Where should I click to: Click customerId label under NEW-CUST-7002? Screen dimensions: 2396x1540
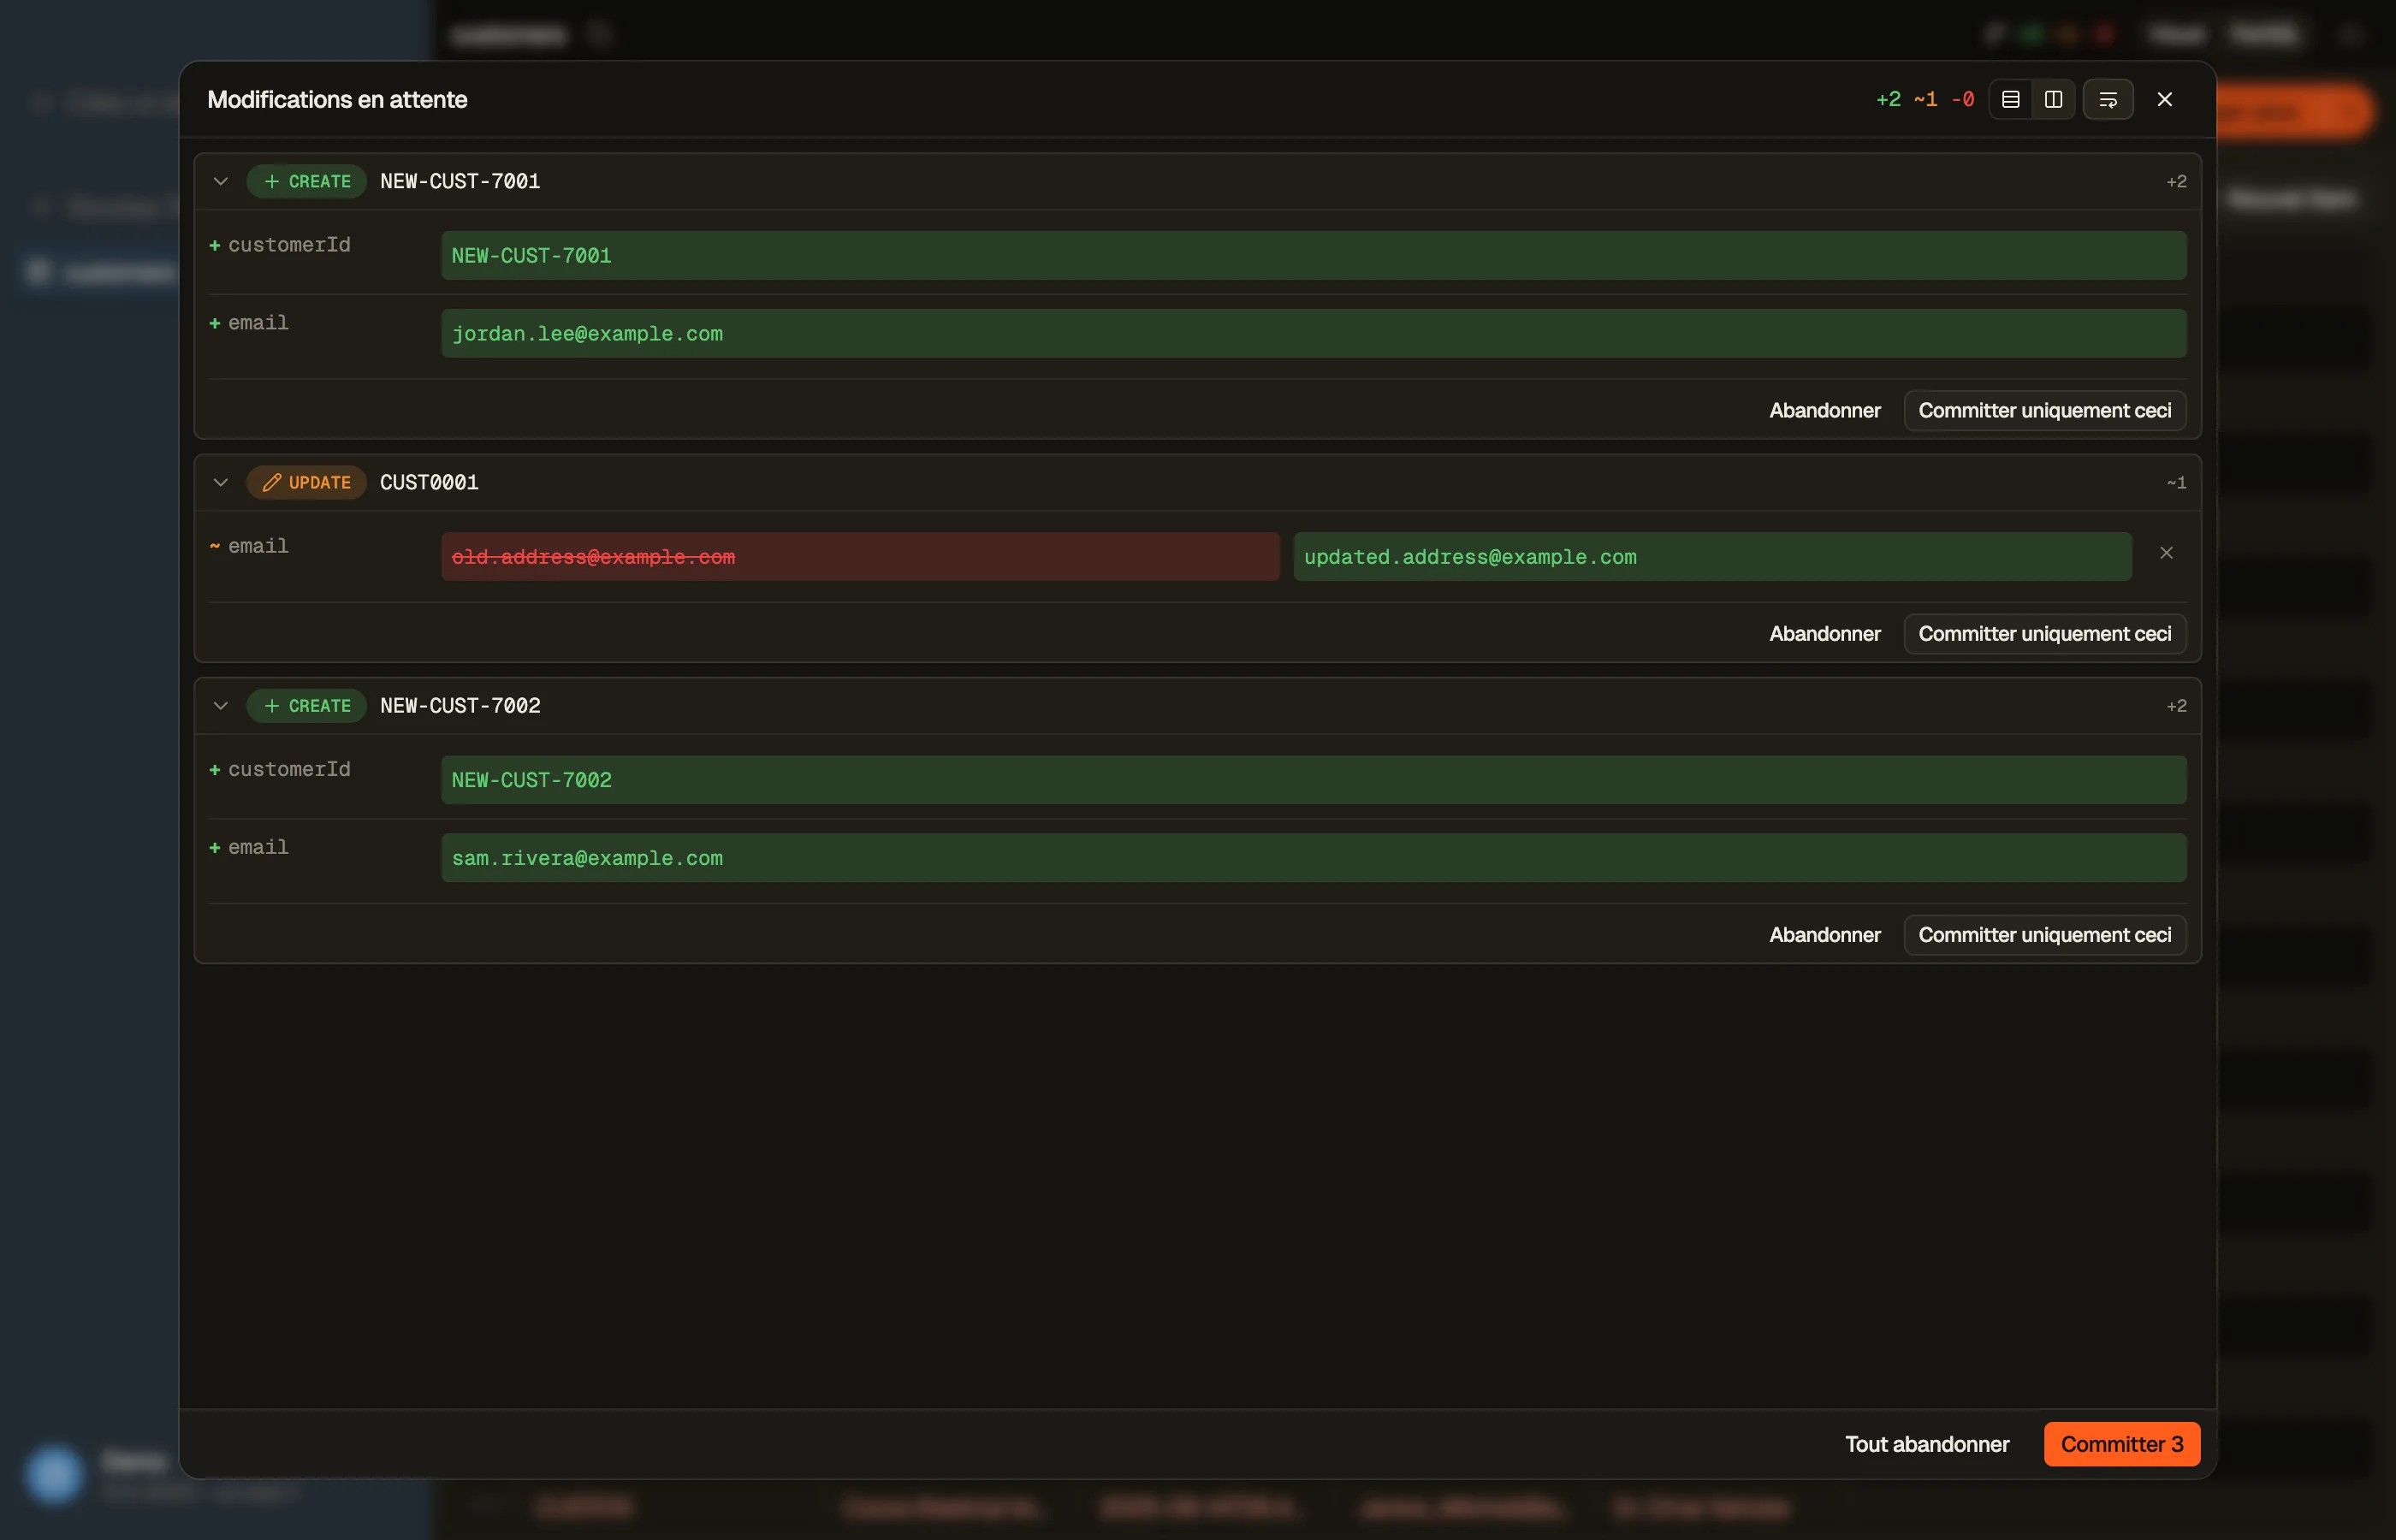click(x=289, y=769)
